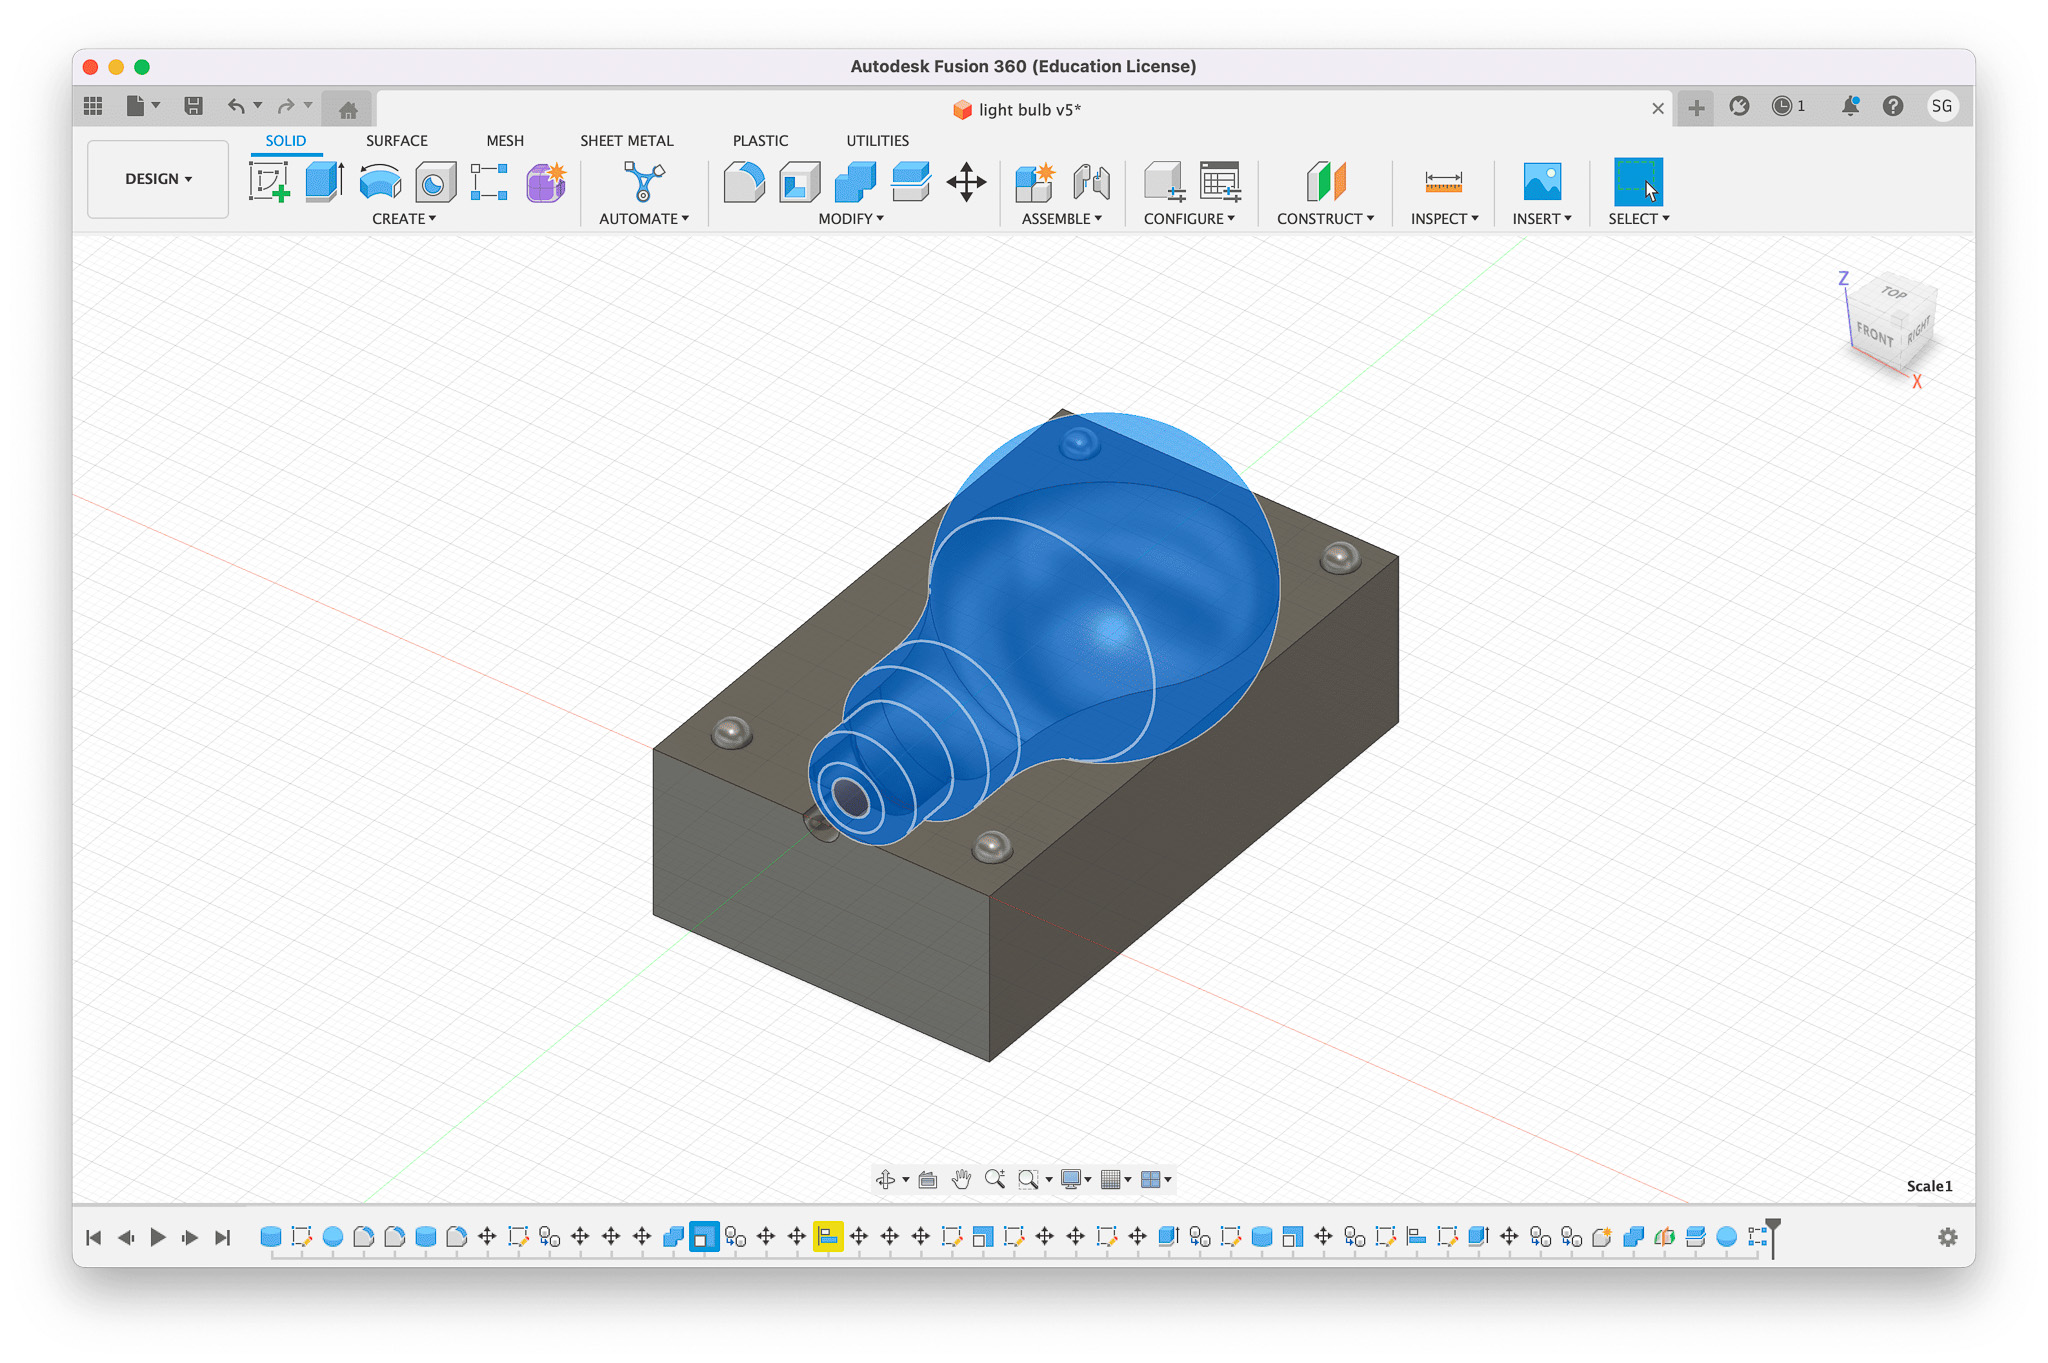This screenshot has height=1363, width=2048.
Task: Switch to the PLASTIC tab
Action: coord(760,141)
